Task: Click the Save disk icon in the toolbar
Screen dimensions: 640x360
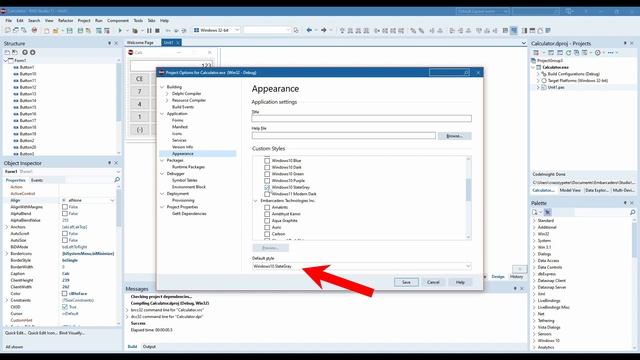Action: coord(69,30)
